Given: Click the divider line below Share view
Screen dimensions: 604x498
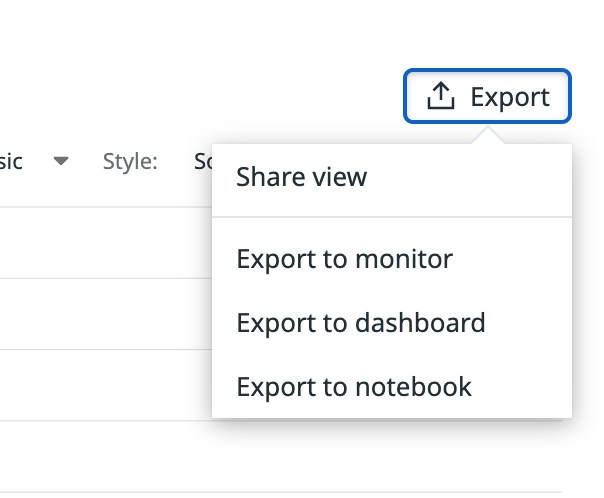Looking at the screenshot, I should (x=392, y=217).
